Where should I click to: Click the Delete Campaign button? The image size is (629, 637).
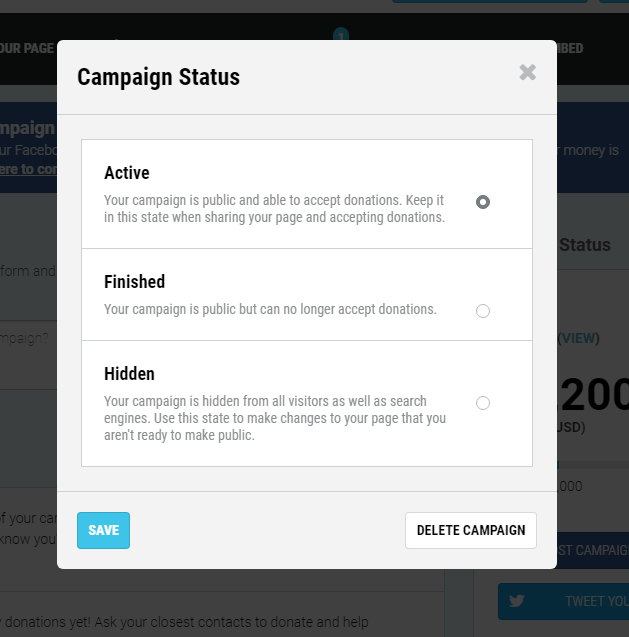click(471, 530)
